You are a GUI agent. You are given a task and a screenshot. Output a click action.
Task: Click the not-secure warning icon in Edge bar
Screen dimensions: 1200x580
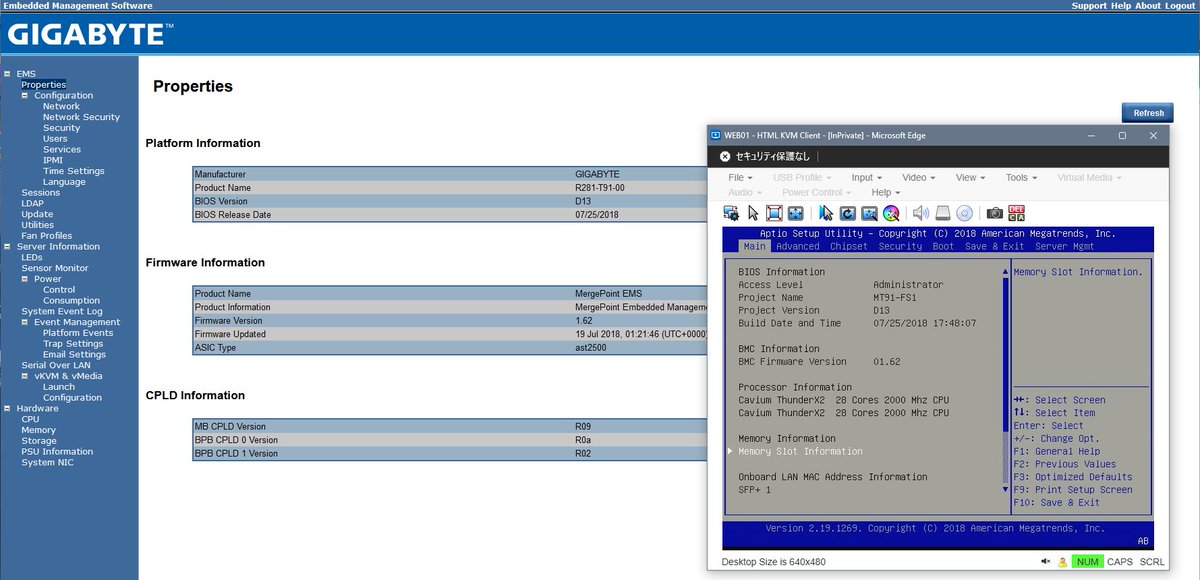tap(725, 157)
